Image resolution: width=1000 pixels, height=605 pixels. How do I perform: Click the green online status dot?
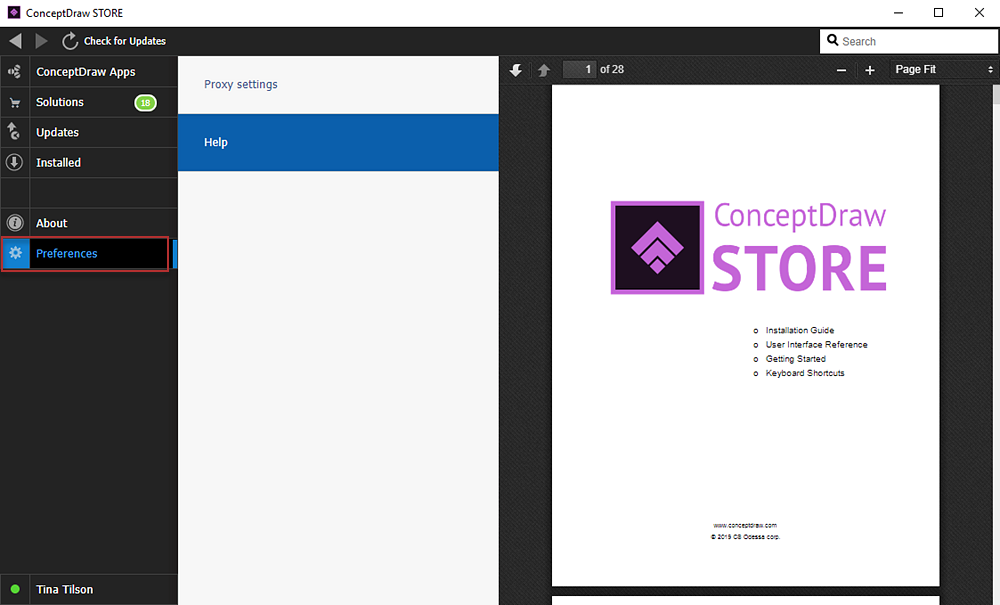tap(15, 589)
